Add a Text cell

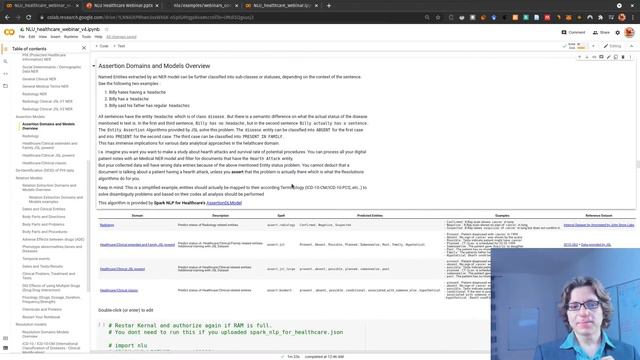pyautogui.click(x=119, y=46)
